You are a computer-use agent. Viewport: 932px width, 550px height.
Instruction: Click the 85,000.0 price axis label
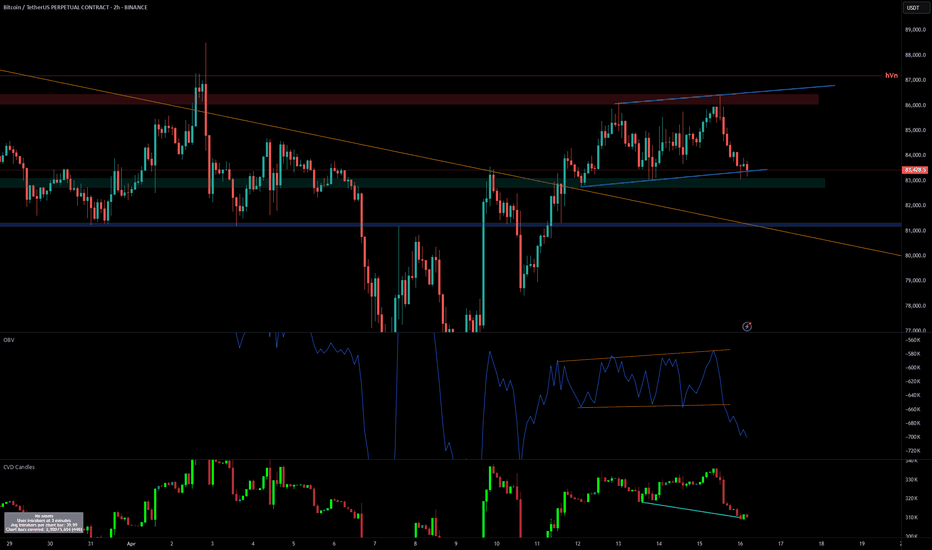915,130
